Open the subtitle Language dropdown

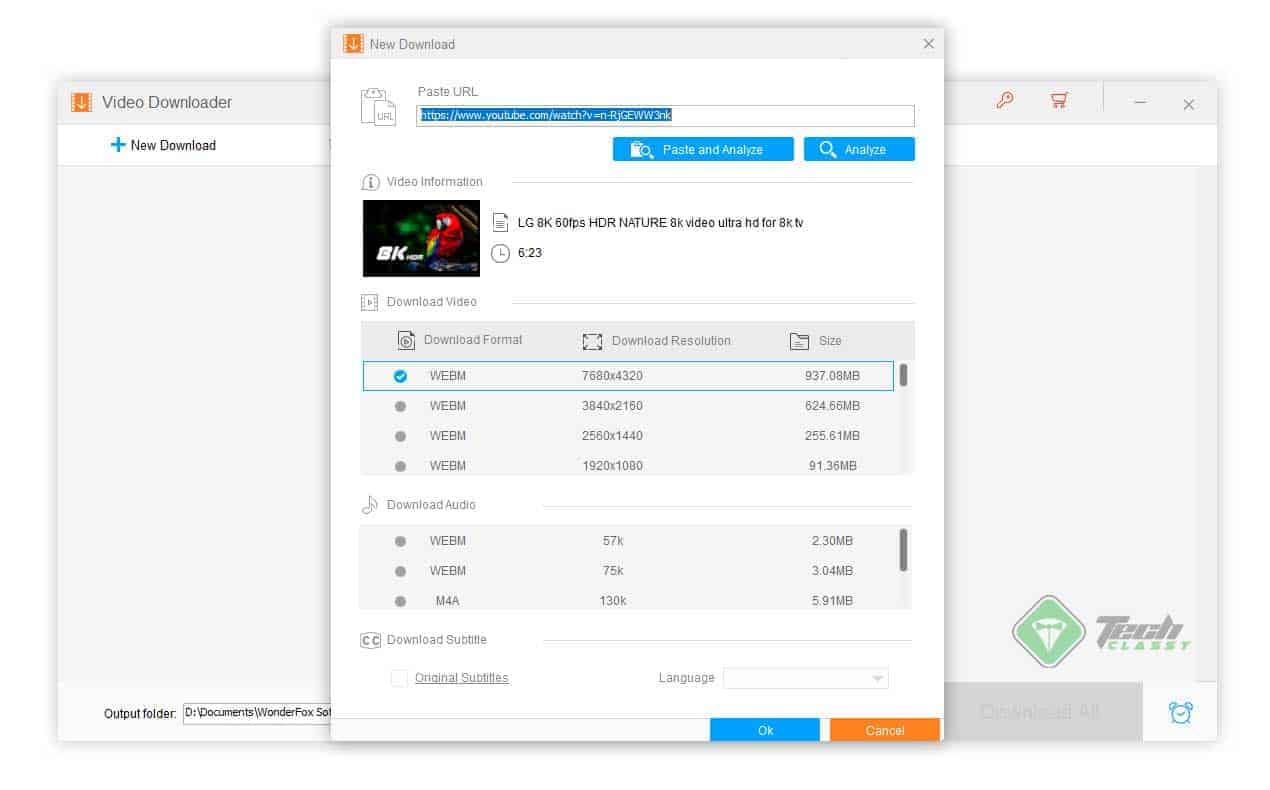pos(805,678)
